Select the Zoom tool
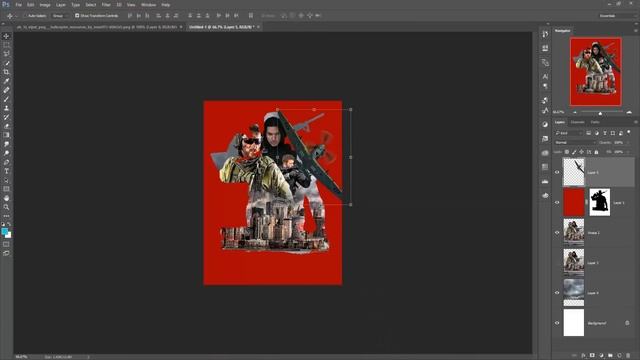This screenshot has width=640, height=360. coord(6,207)
